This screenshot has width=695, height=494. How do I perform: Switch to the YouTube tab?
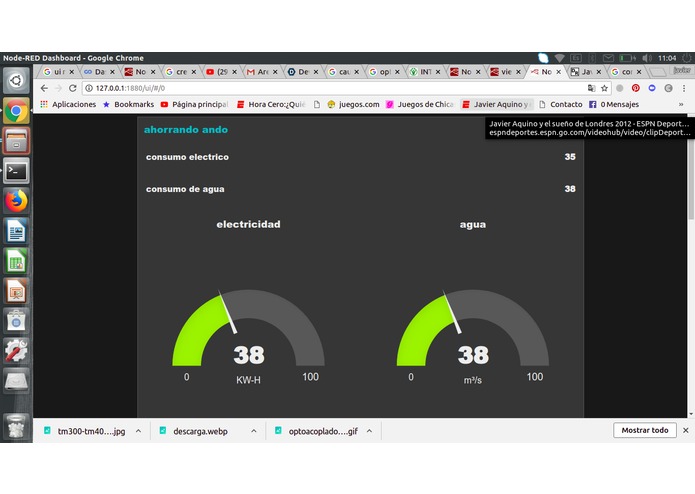coord(222,72)
